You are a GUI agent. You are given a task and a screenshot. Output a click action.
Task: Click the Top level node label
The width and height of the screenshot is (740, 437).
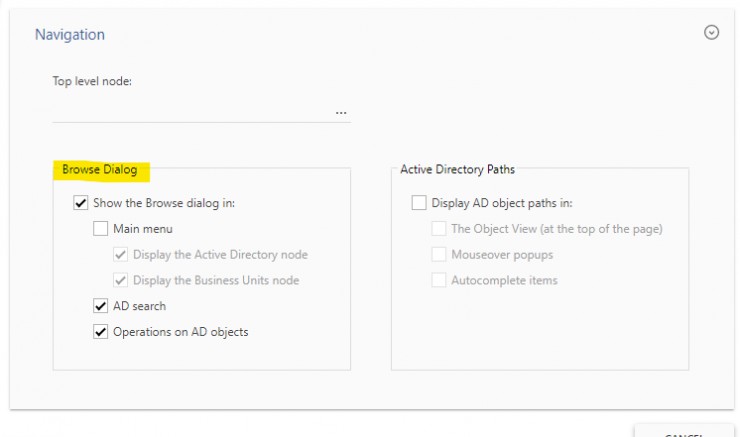(92, 81)
